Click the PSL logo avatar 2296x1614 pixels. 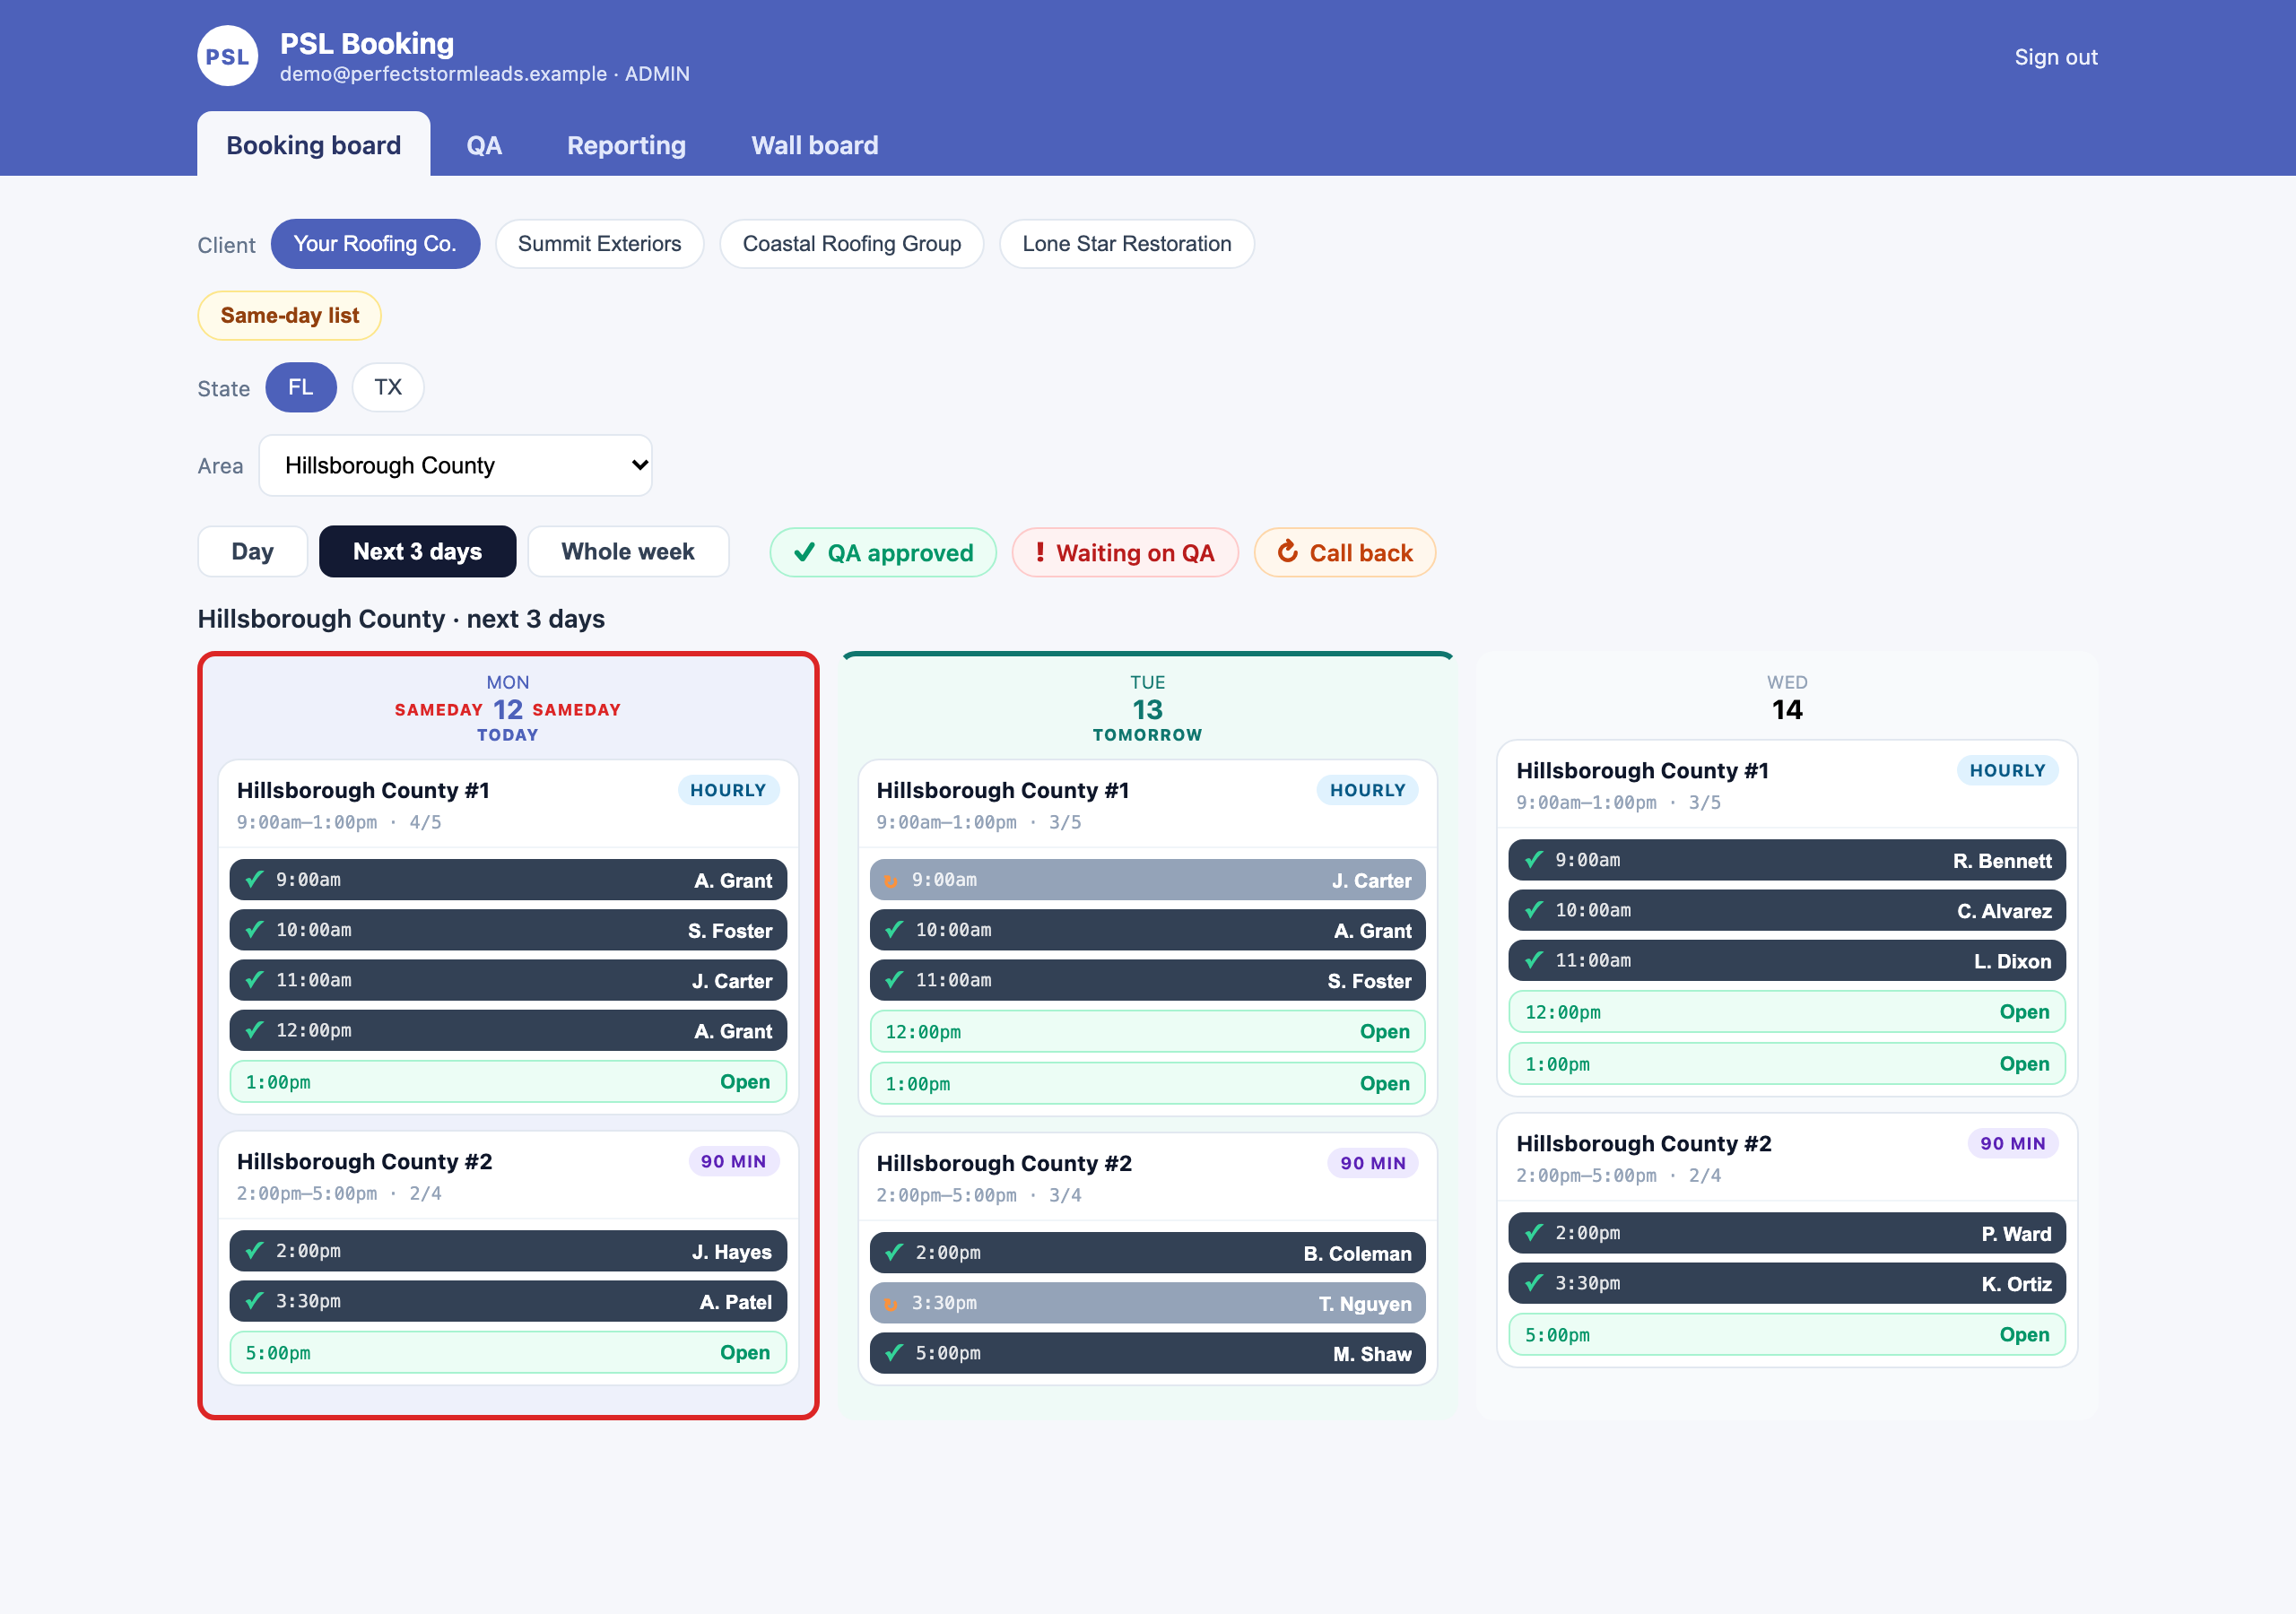pos(227,56)
